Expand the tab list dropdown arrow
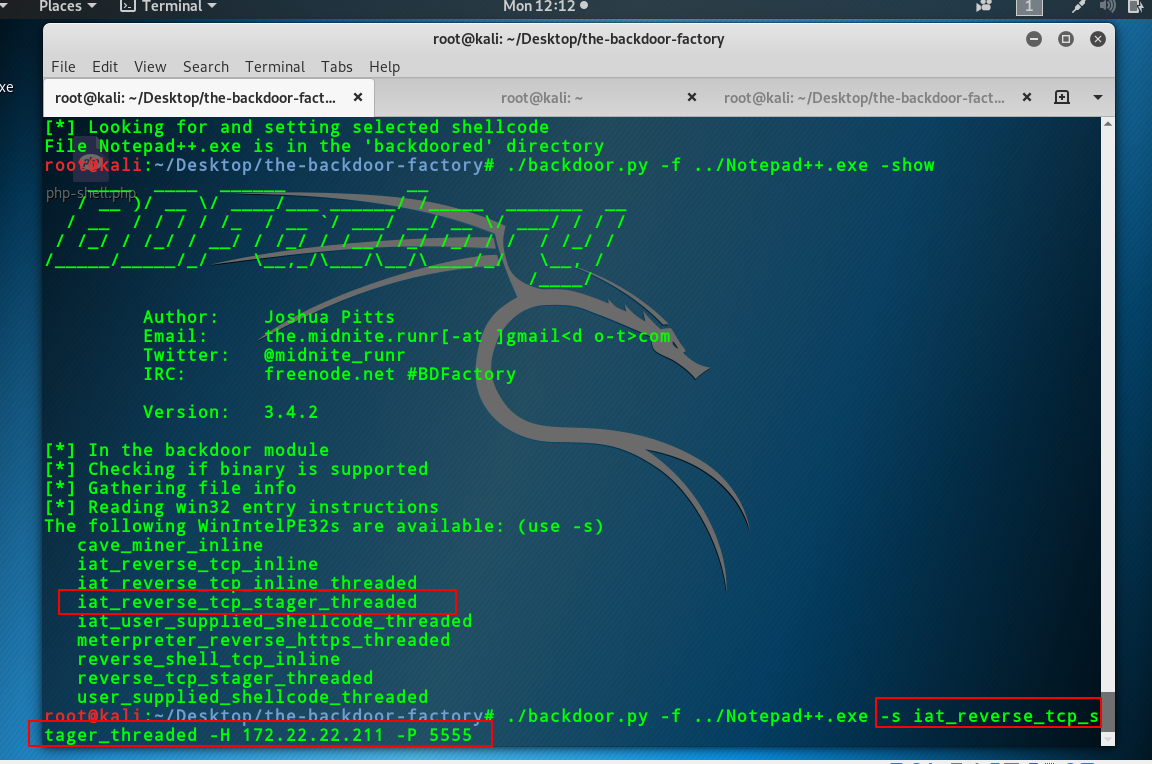 (1098, 97)
